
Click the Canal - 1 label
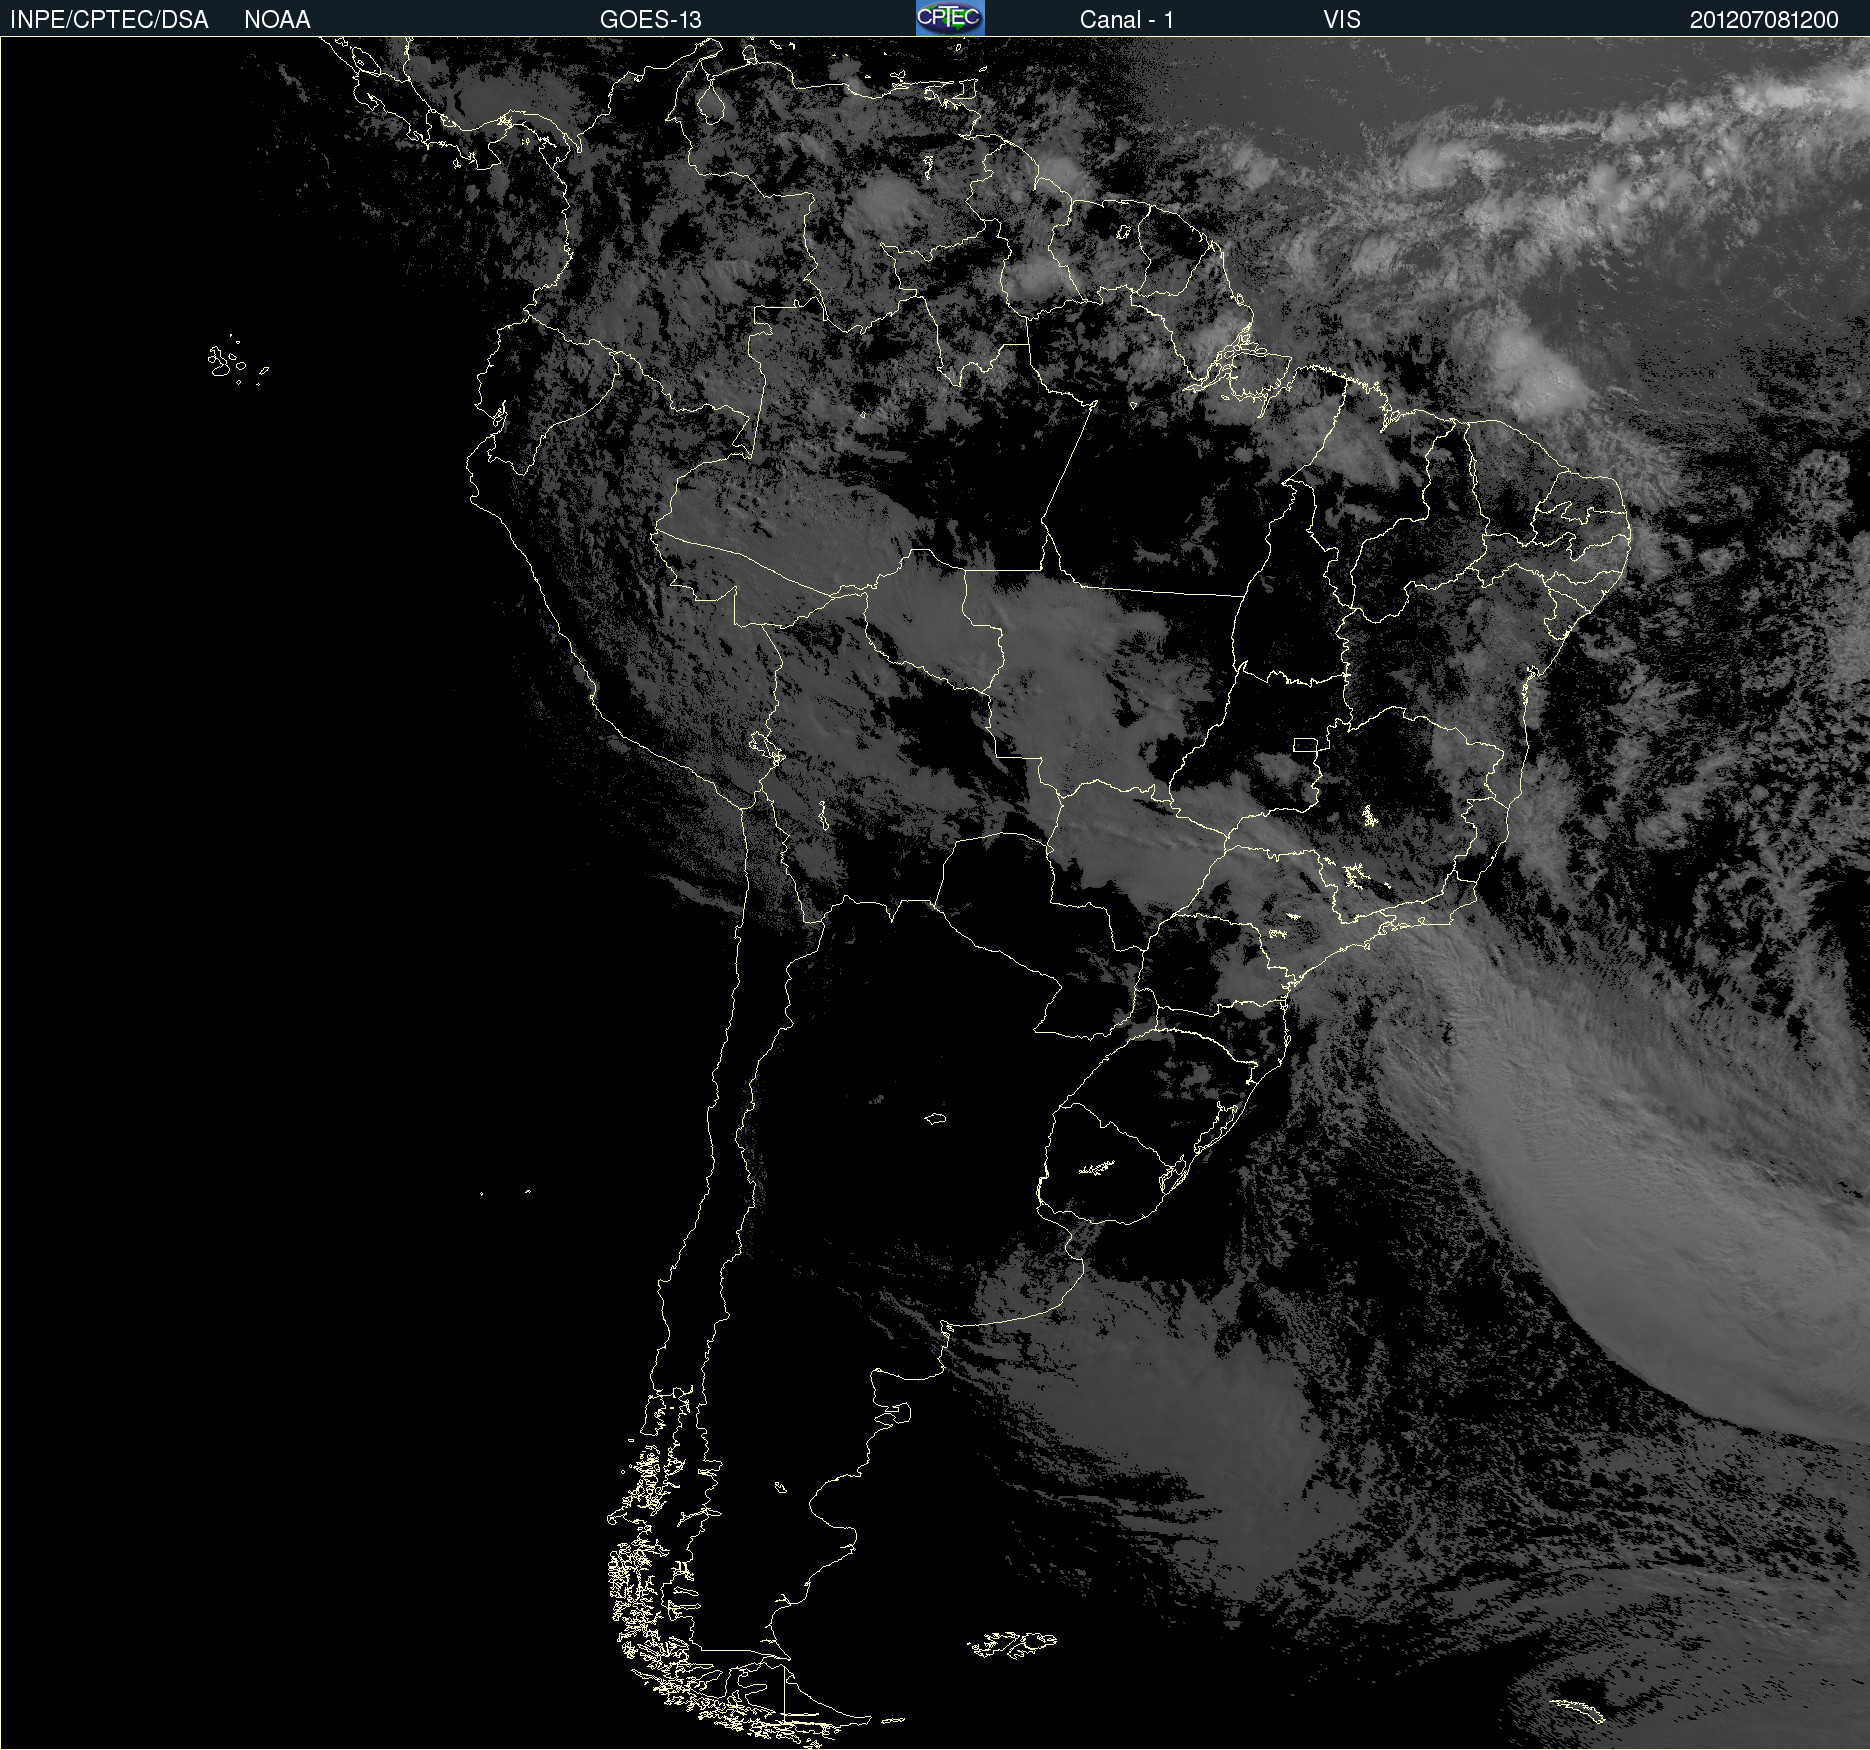tap(1126, 20)
